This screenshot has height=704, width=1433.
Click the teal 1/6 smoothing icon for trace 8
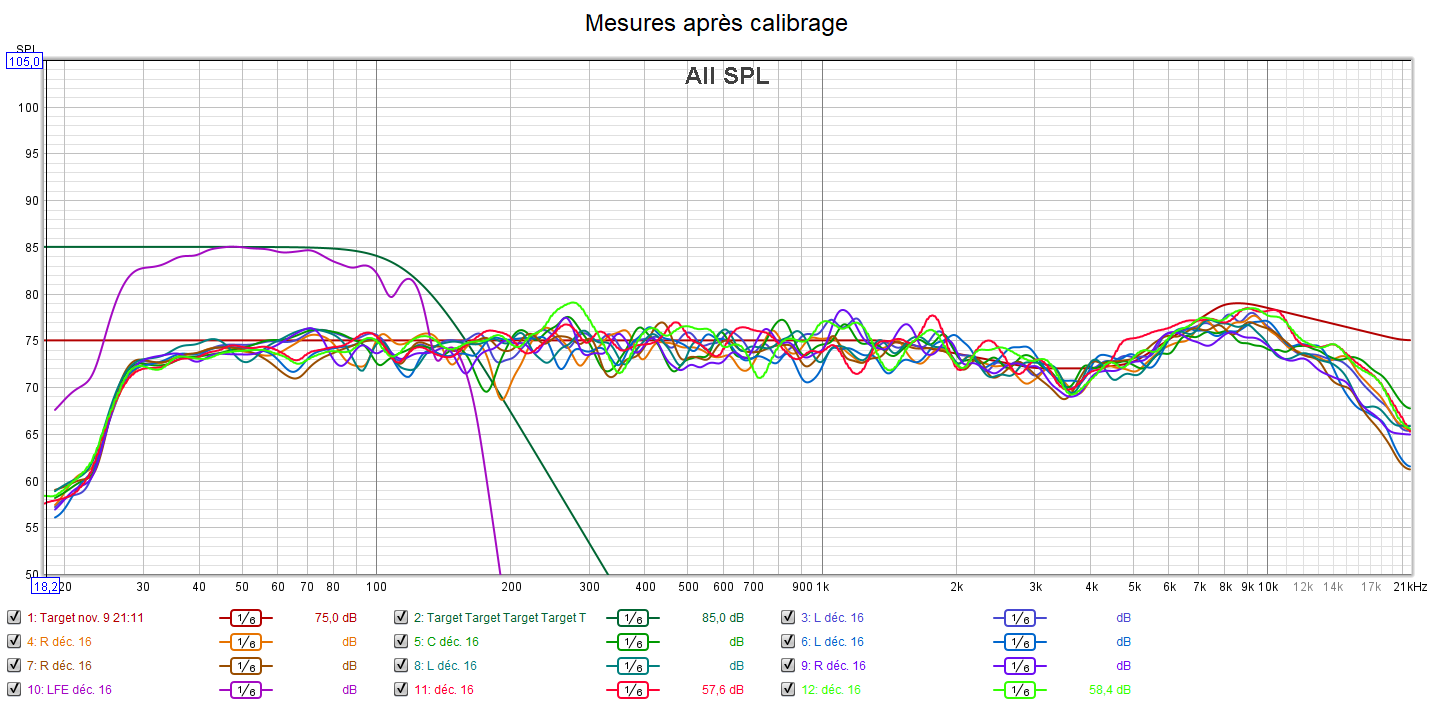[632, 666]
